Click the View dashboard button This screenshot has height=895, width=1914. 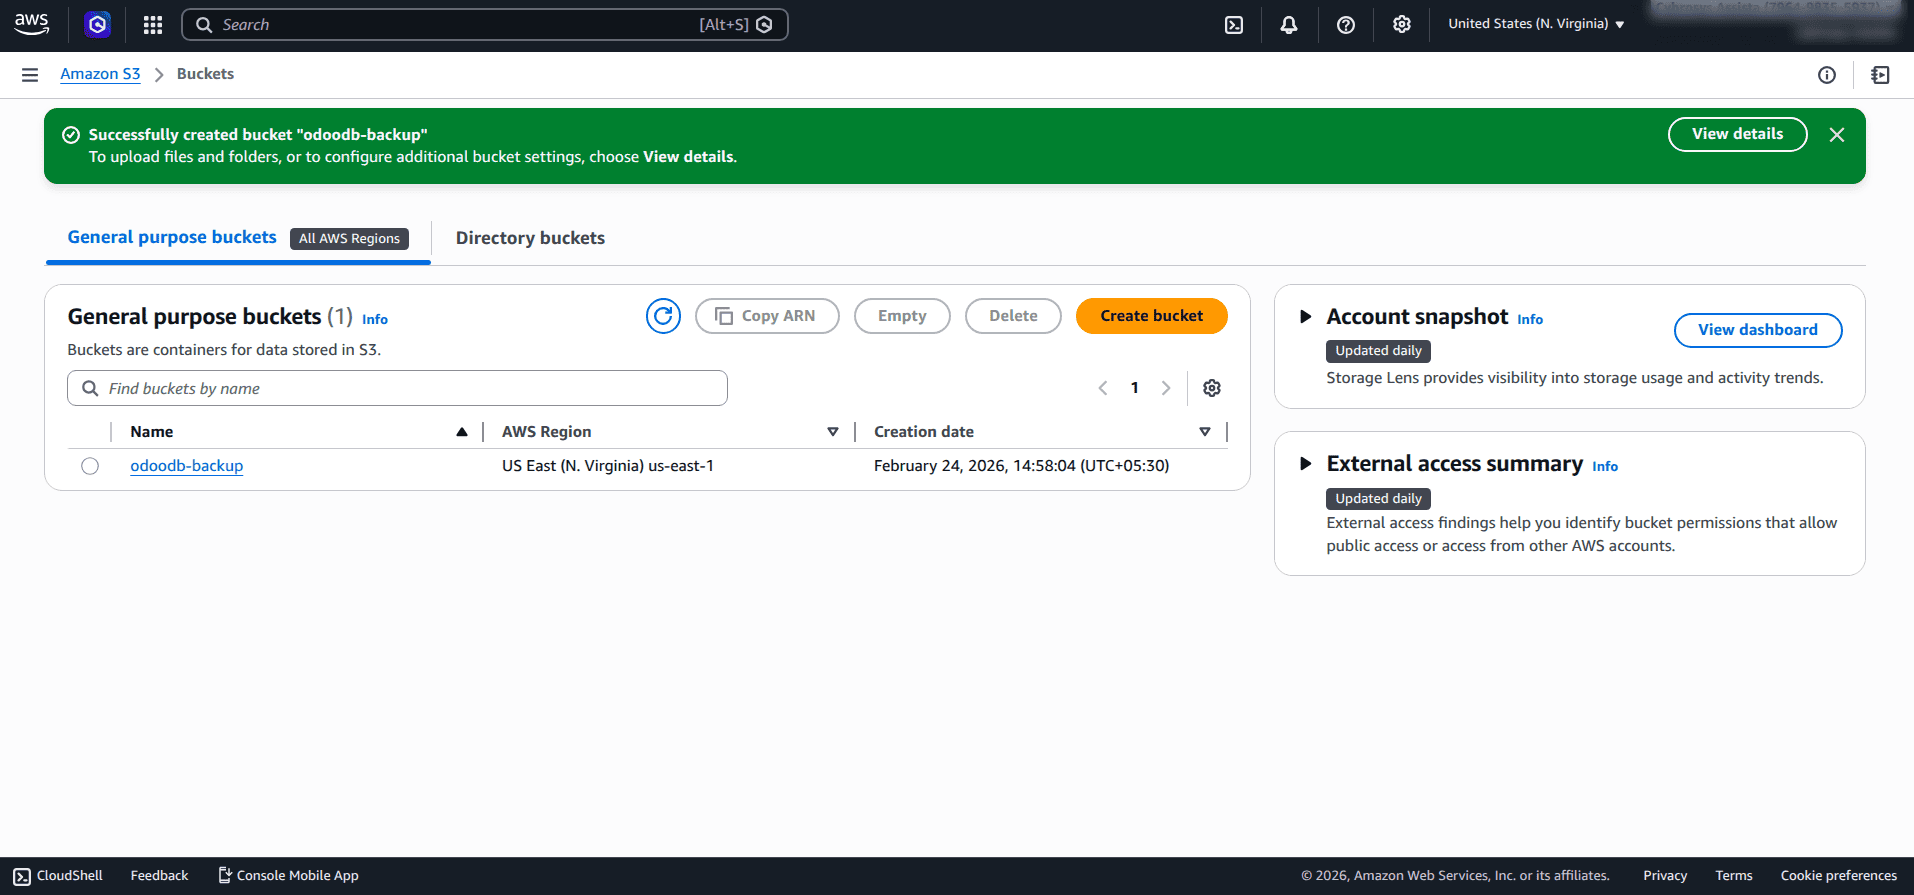pos(1758,330)
